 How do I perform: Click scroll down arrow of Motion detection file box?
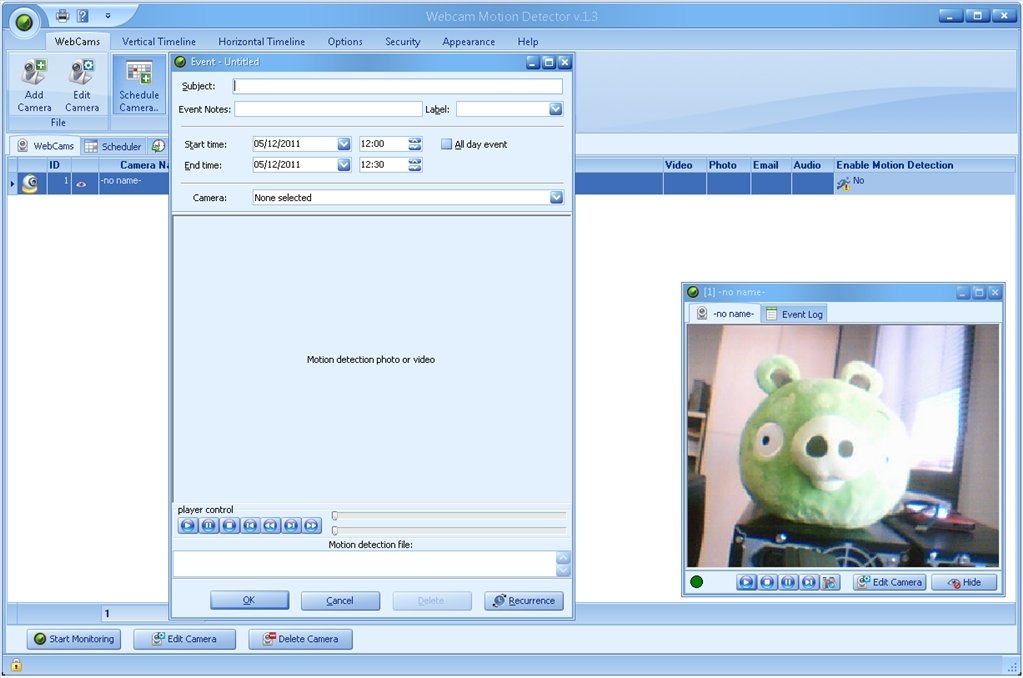[563, 570]
